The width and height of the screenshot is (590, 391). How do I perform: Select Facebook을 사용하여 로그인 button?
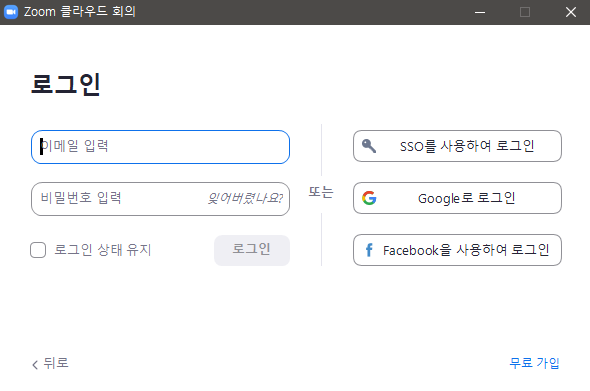pyautogui.click(x=457, y=250)
